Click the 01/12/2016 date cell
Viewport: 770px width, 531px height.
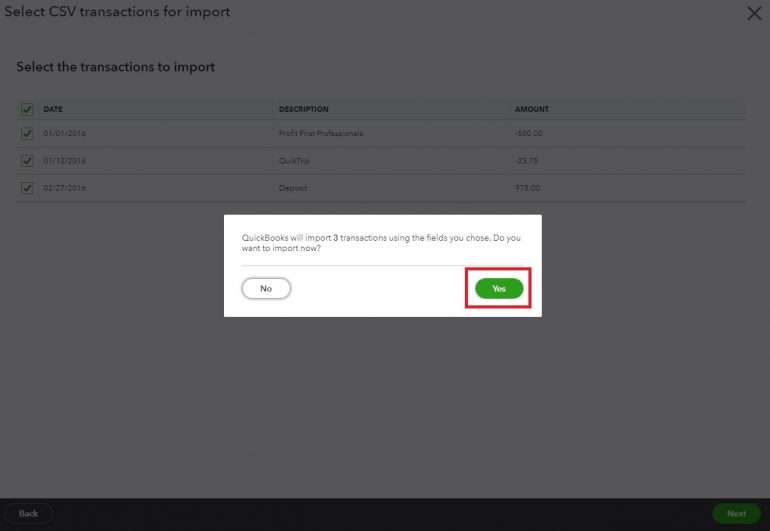coord(64,160)
